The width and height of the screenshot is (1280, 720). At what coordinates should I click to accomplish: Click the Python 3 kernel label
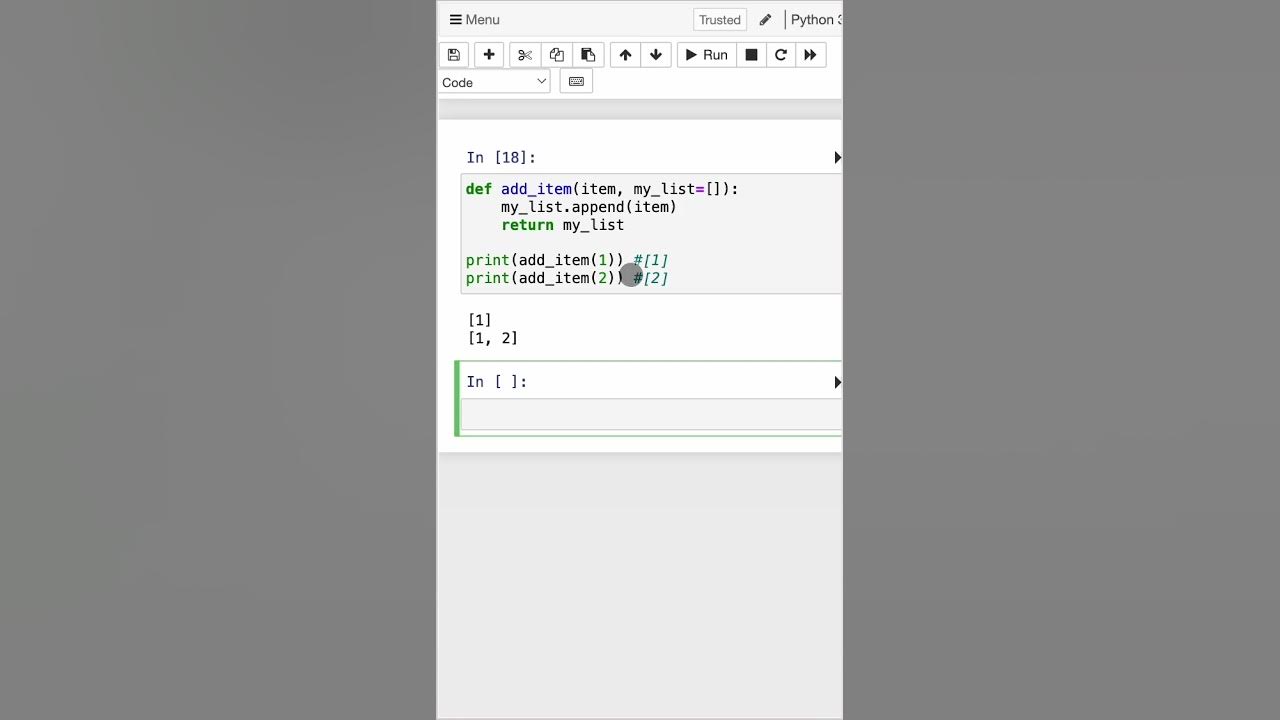815,19
